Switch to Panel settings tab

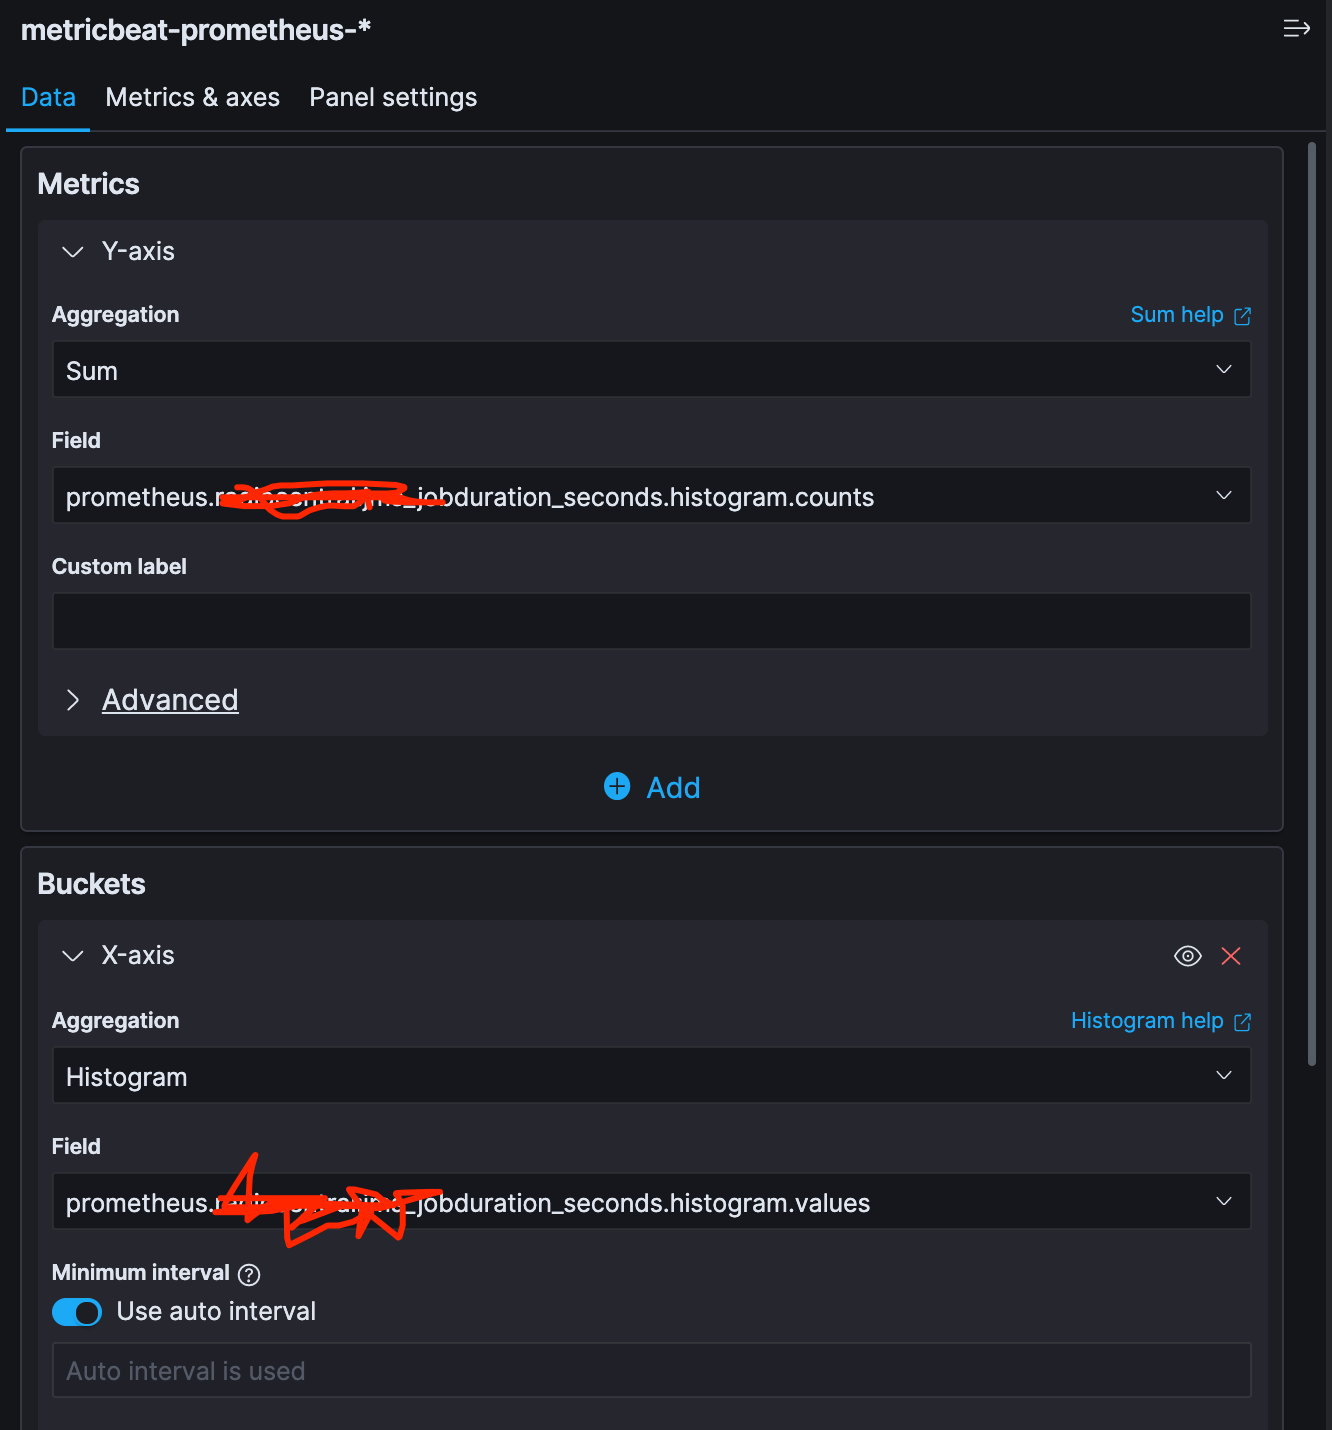click(393, 97)
